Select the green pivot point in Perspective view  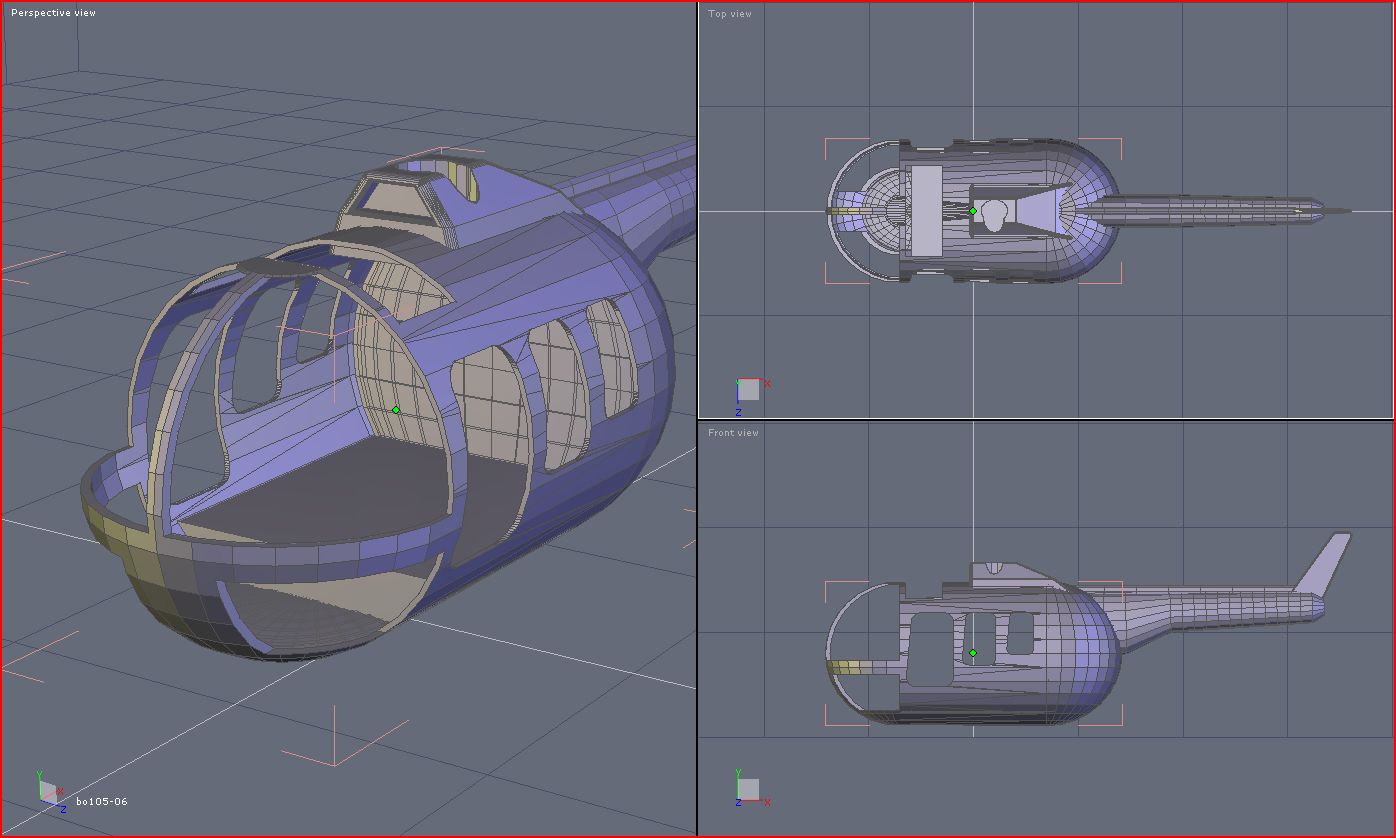pos(396,410)
